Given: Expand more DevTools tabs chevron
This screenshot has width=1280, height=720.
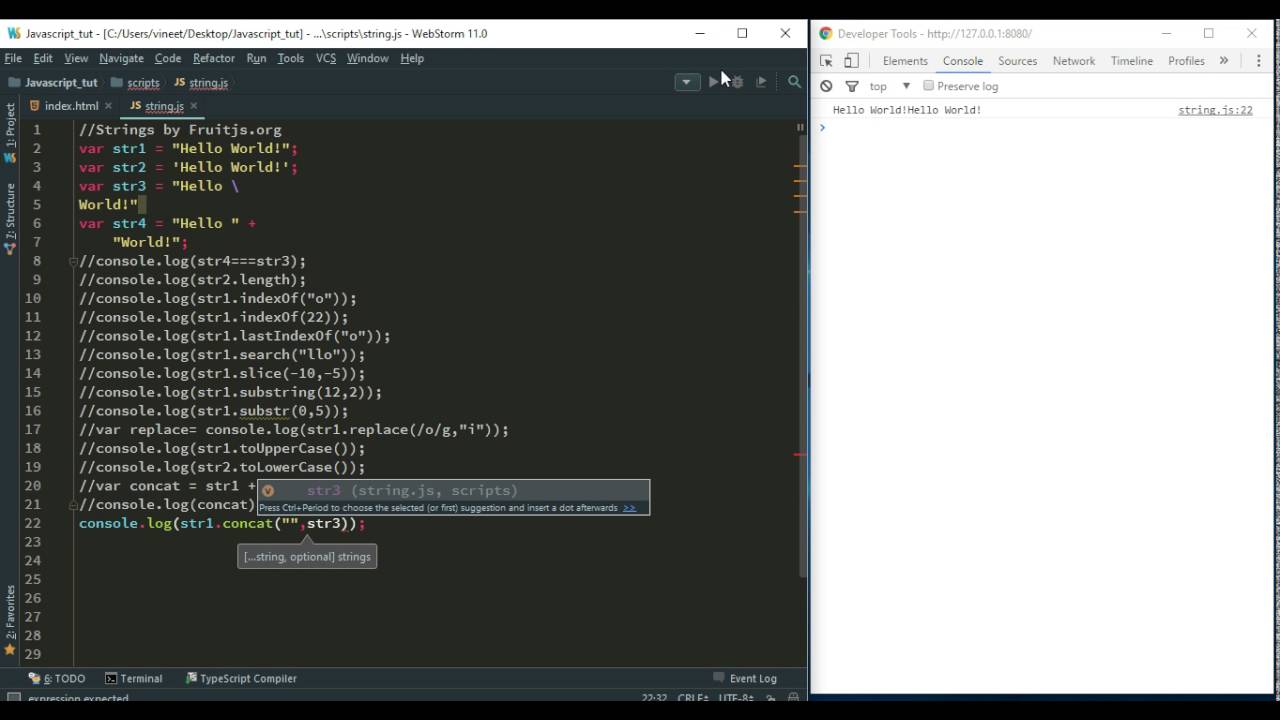Looking at the screenshot, I should point(1223,61).
